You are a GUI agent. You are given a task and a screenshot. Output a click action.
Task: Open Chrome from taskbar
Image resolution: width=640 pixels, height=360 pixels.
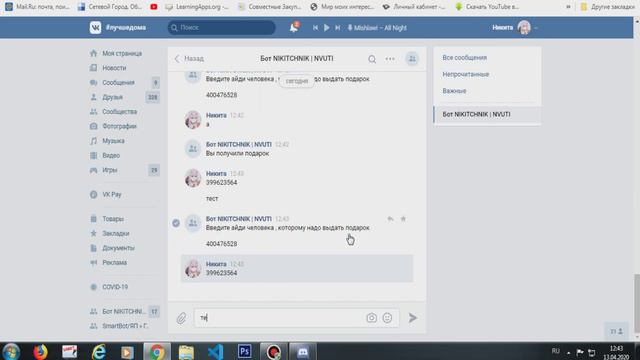(157, 351)
